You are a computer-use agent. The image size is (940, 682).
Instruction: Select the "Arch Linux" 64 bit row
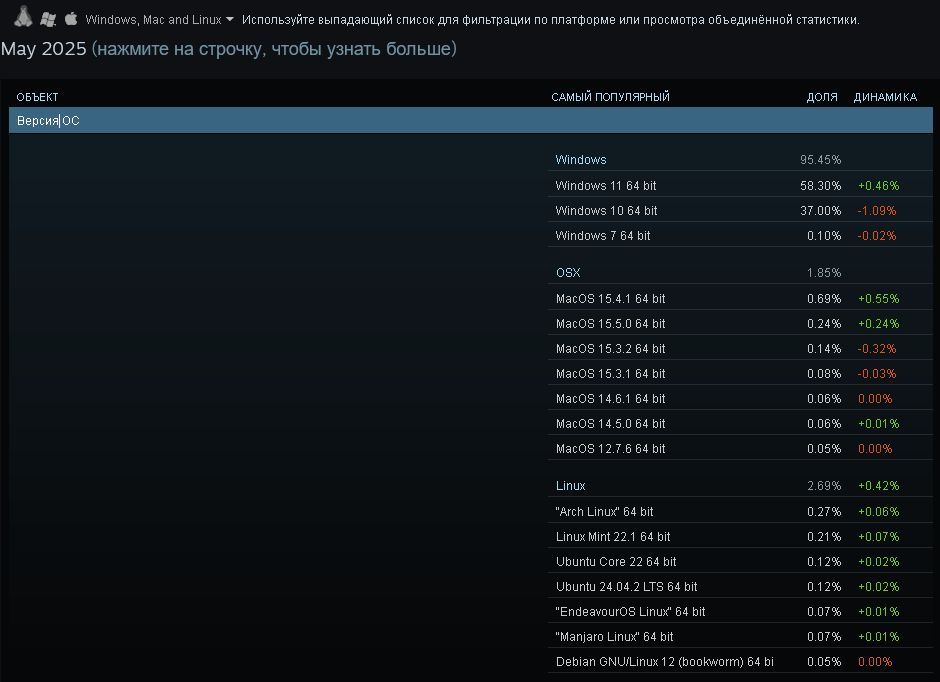pyautogui.click(x=740, y=511)
